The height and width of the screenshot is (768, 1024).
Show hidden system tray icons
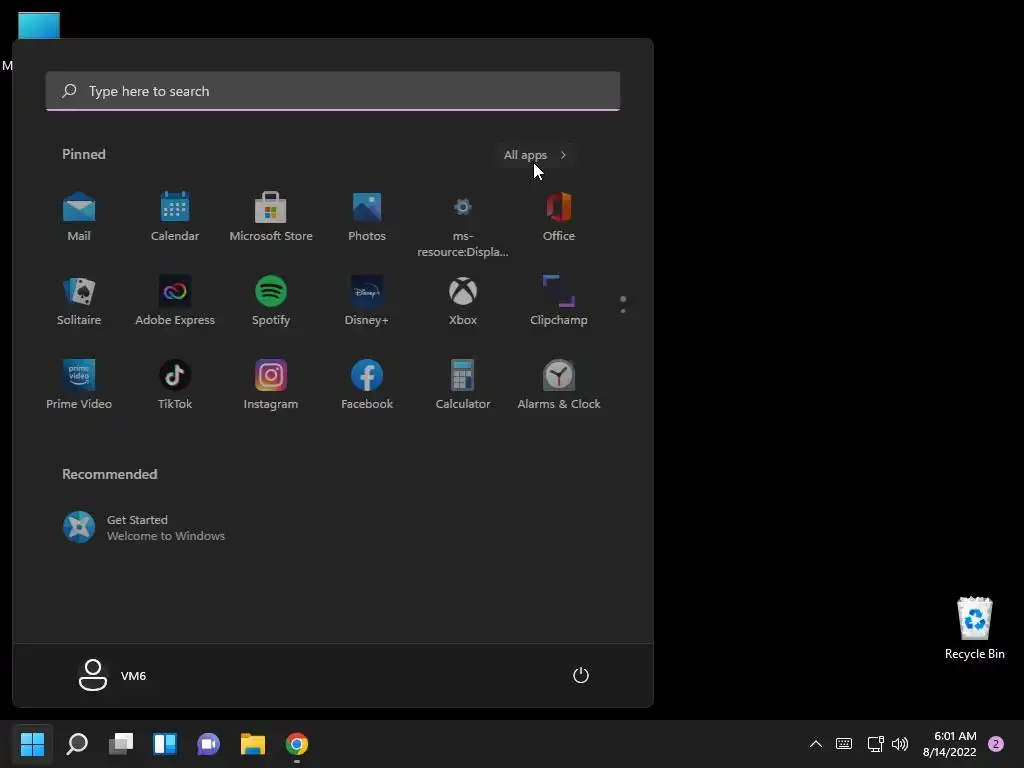(x=816, y=744)
